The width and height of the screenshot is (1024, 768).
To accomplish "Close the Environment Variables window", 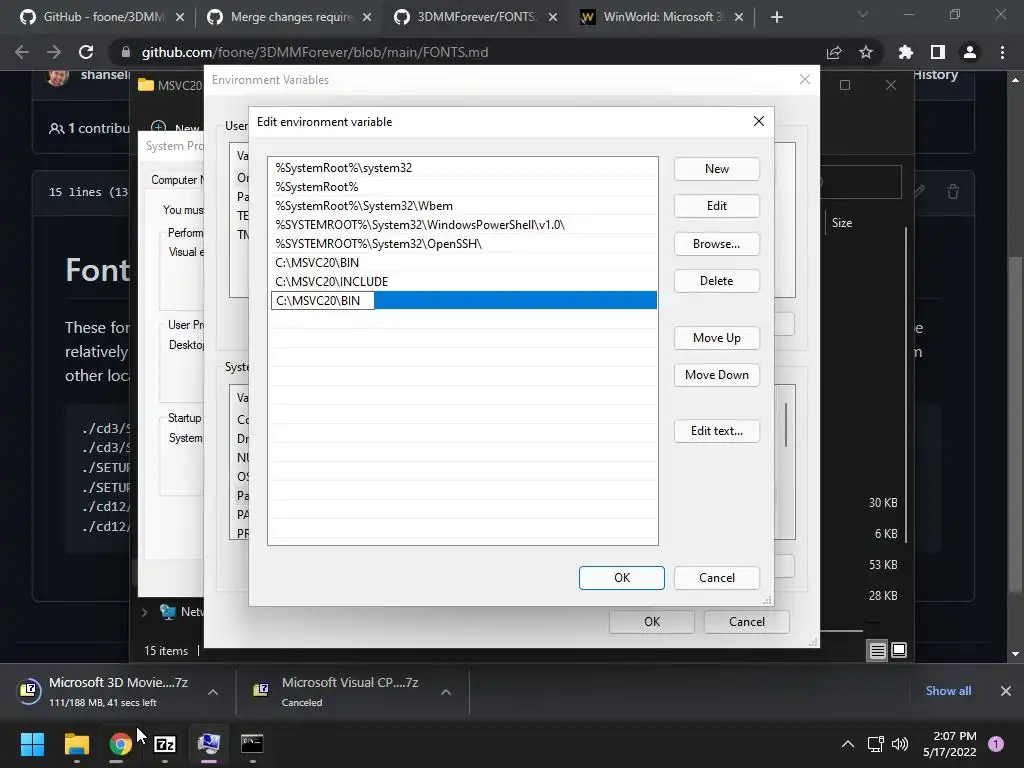I will tap(805, 80).
